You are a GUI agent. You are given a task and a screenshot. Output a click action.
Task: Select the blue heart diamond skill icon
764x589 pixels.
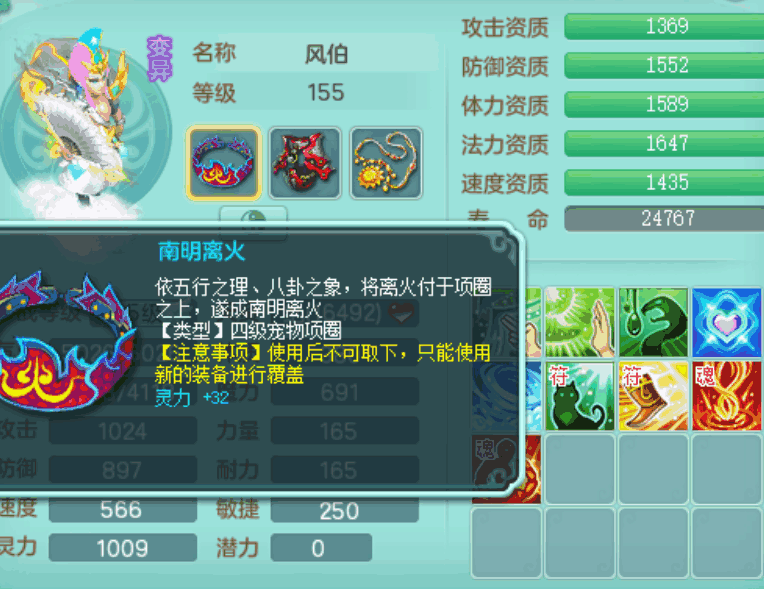click(726, 322)
